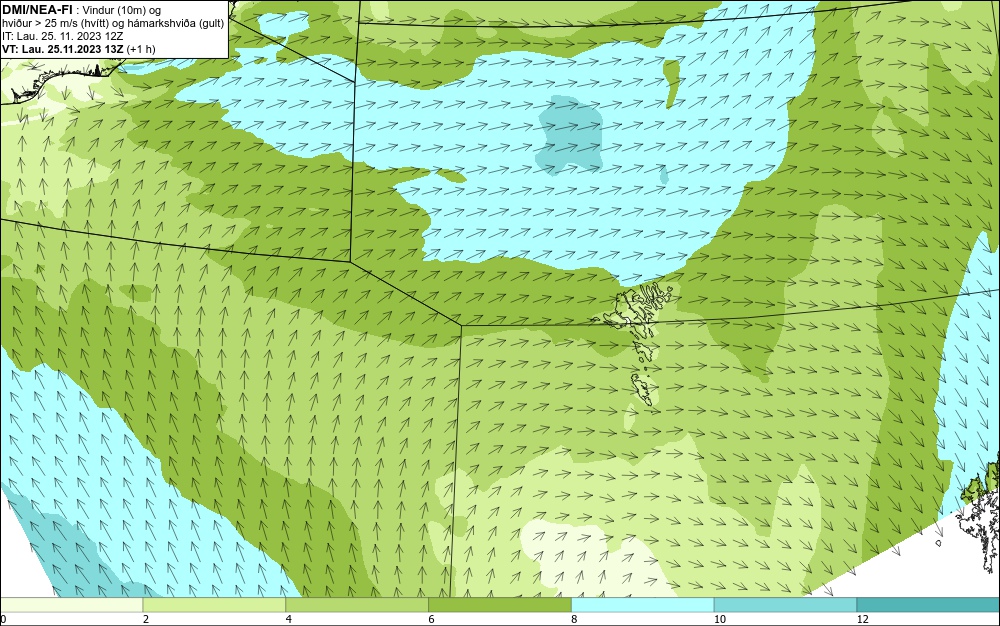
Task: Click the legend tick label '8'
Action: [x=575, y=619]
